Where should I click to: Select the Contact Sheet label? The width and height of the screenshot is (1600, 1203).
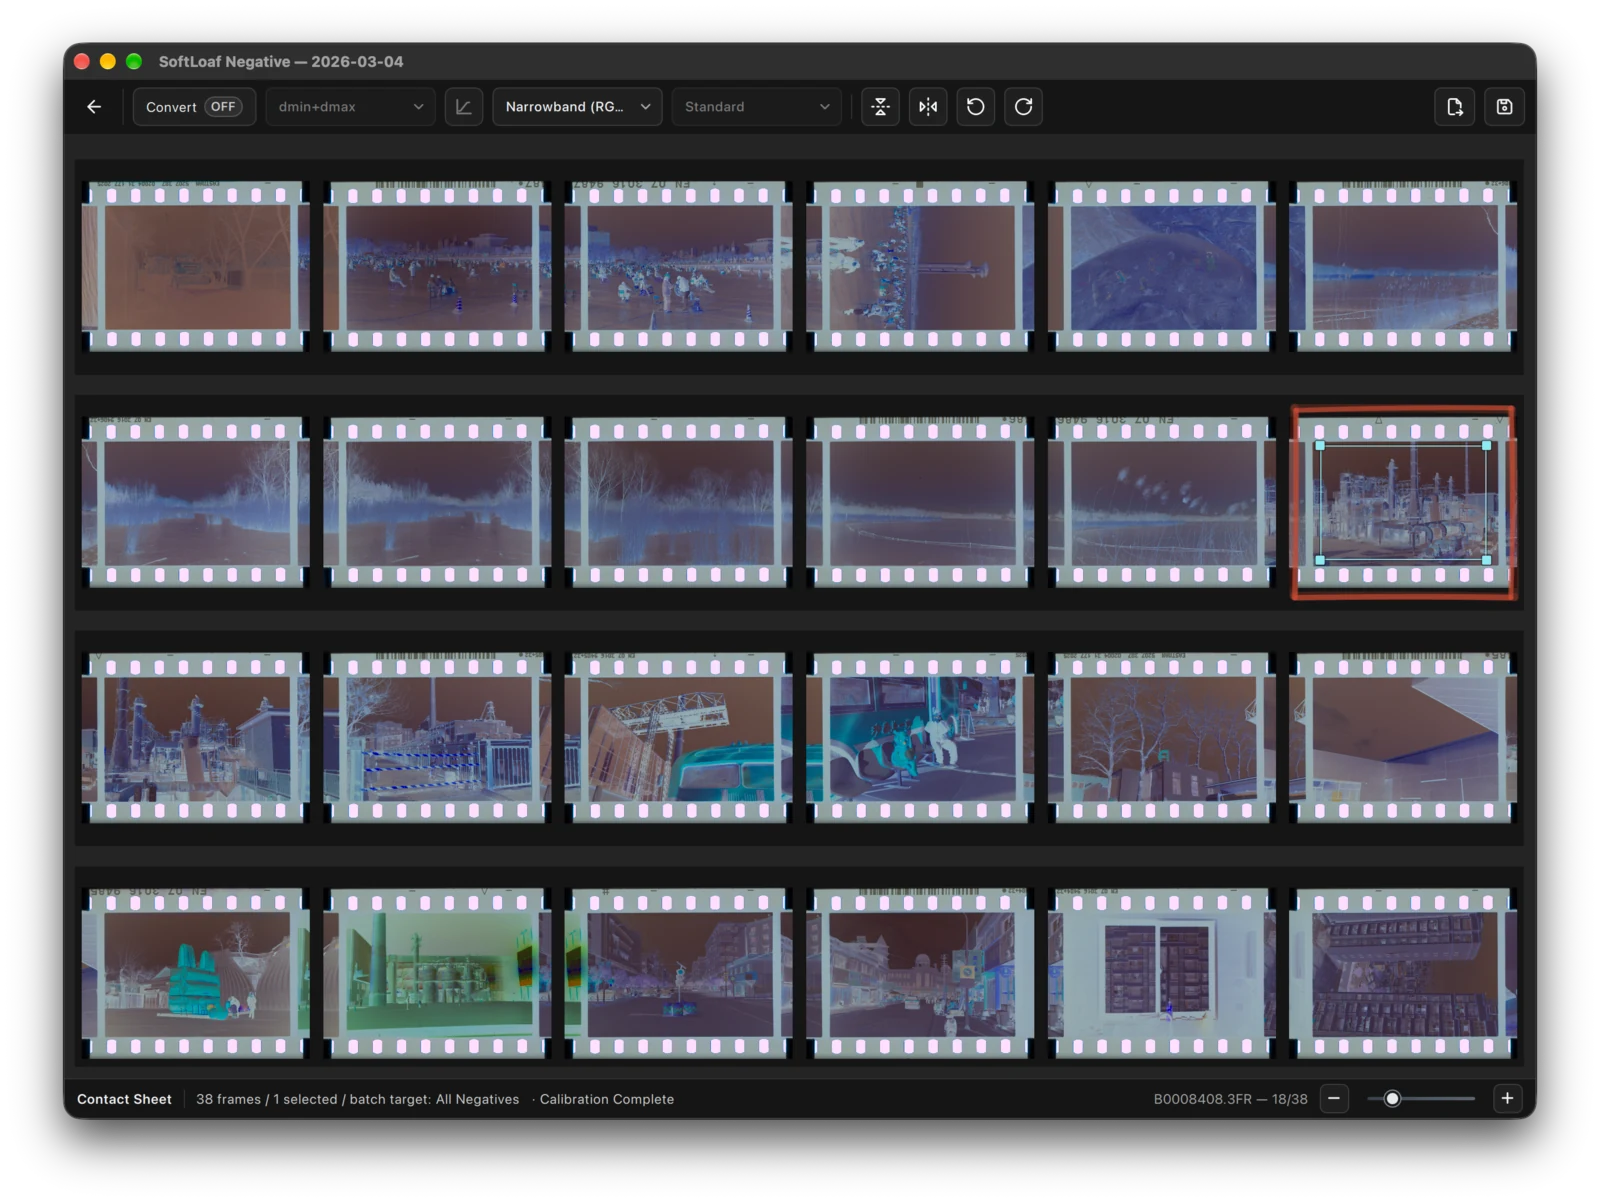[124, 1099]
